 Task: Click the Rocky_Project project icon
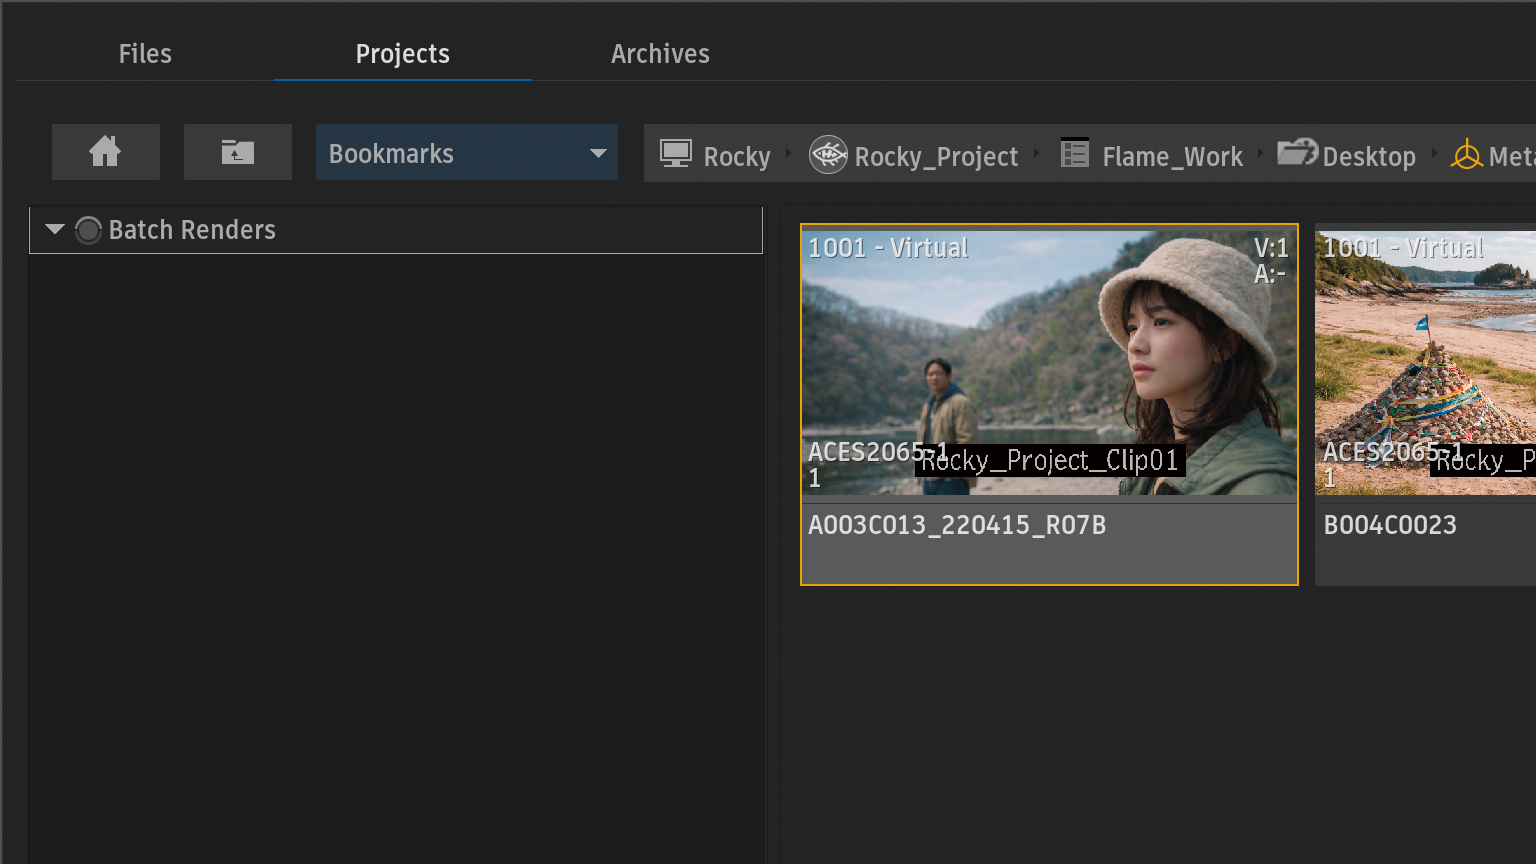pos(828,155)
